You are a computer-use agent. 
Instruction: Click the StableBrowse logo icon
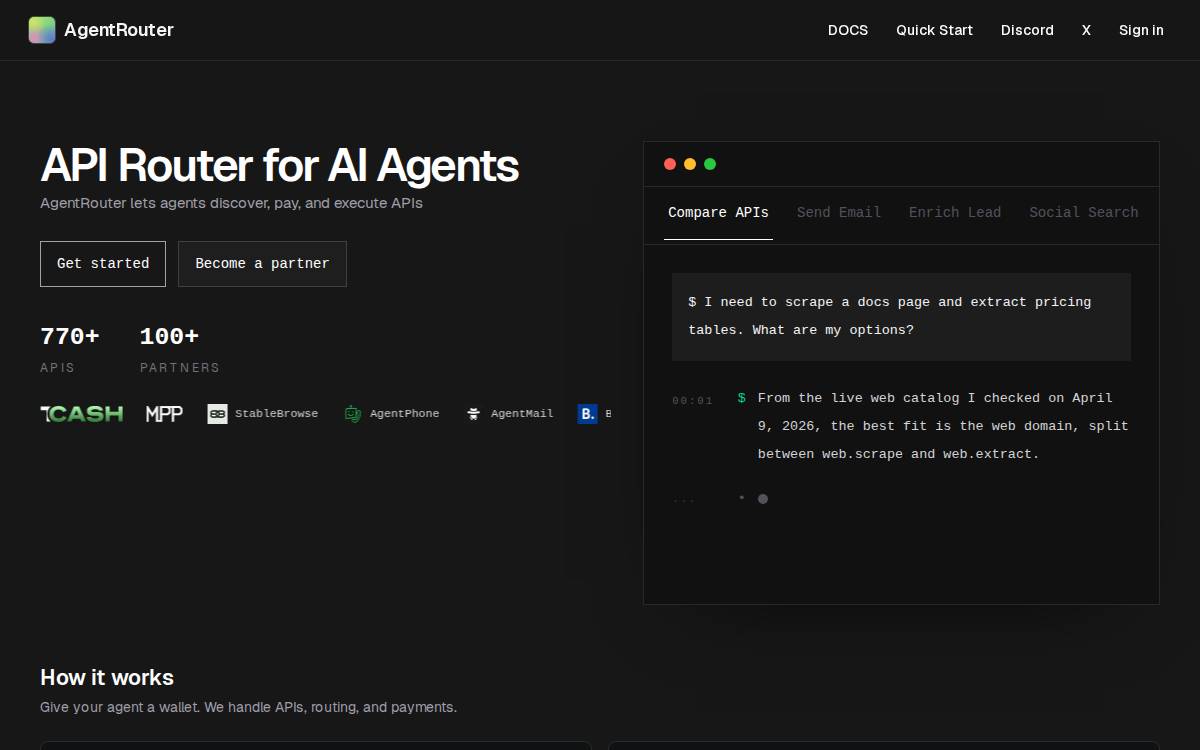click(217, 413)
